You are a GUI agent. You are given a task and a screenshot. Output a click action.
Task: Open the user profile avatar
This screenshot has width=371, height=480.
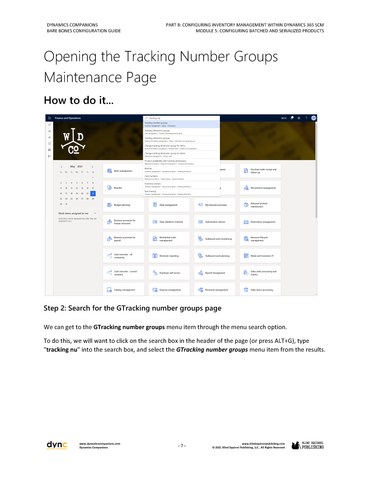(313, 118)
